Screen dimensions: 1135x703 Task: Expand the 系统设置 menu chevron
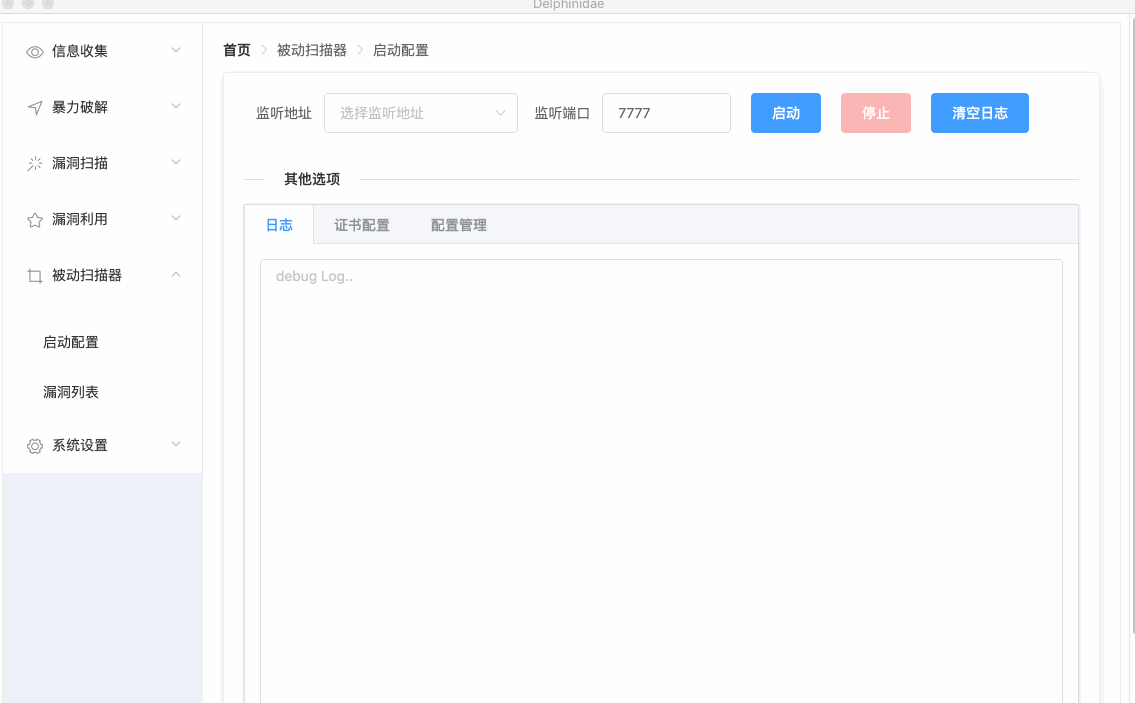pos(176,444)
